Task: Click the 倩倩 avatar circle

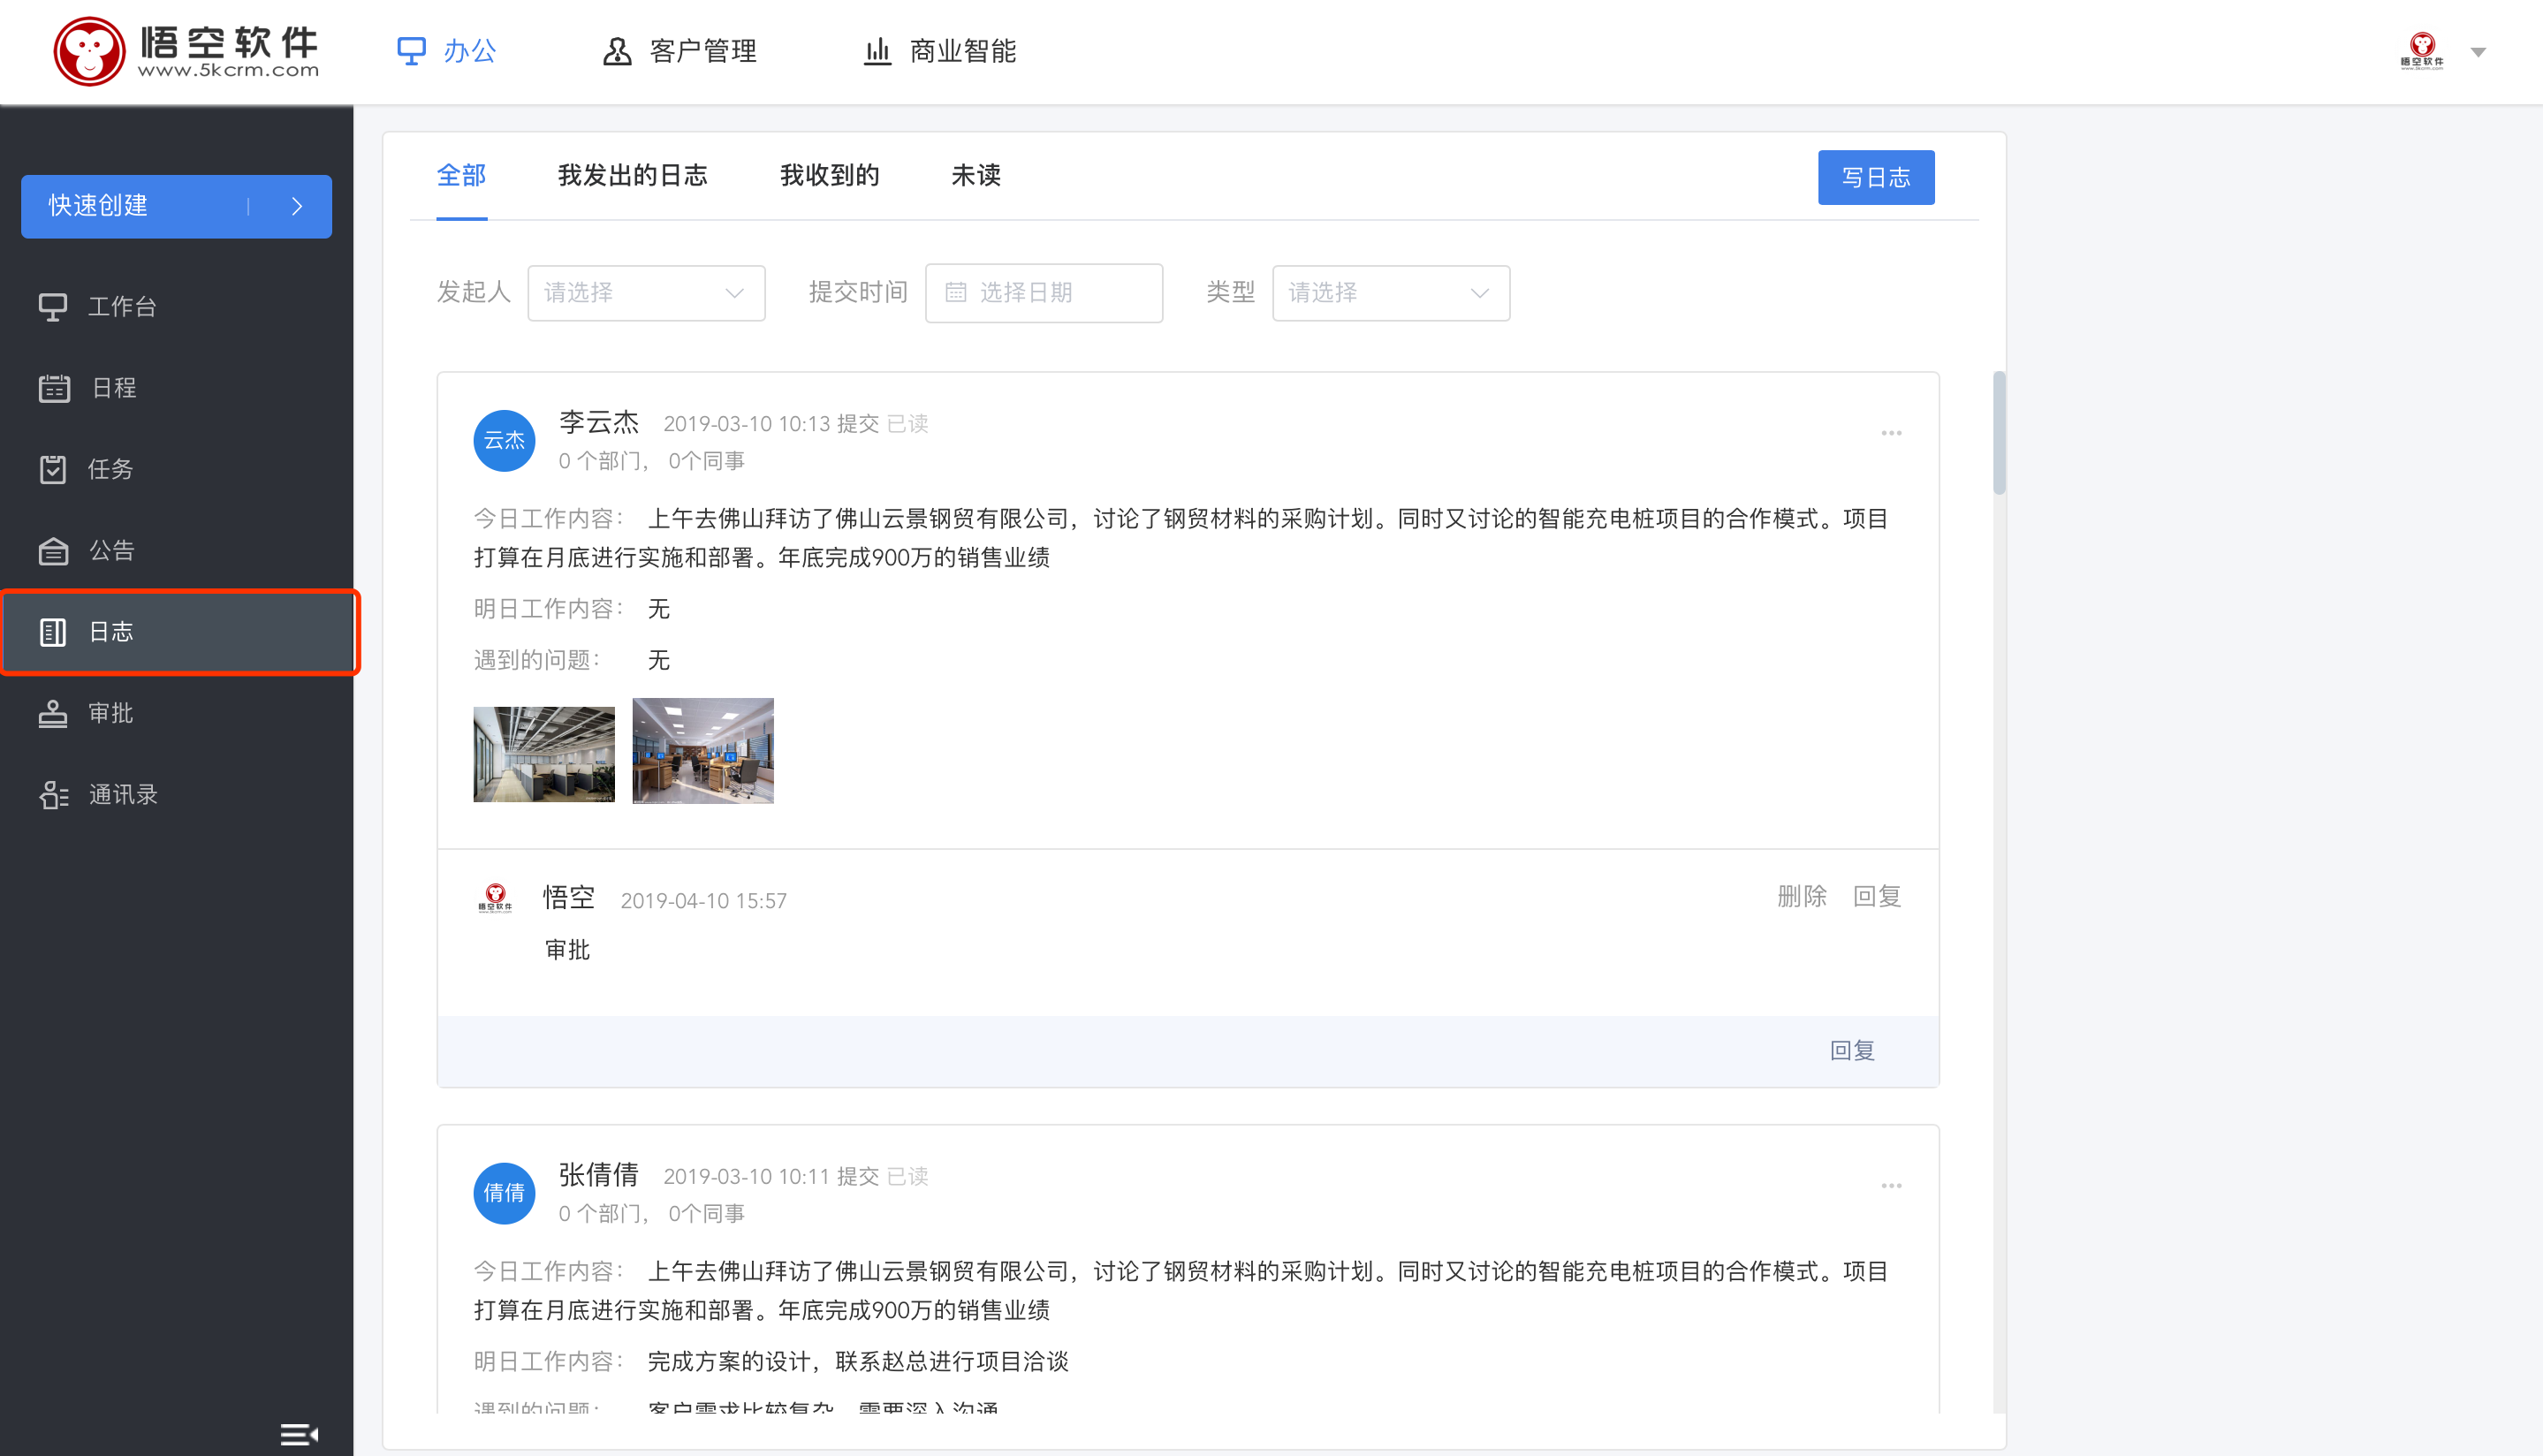Action: click(x=504, y=1193)
